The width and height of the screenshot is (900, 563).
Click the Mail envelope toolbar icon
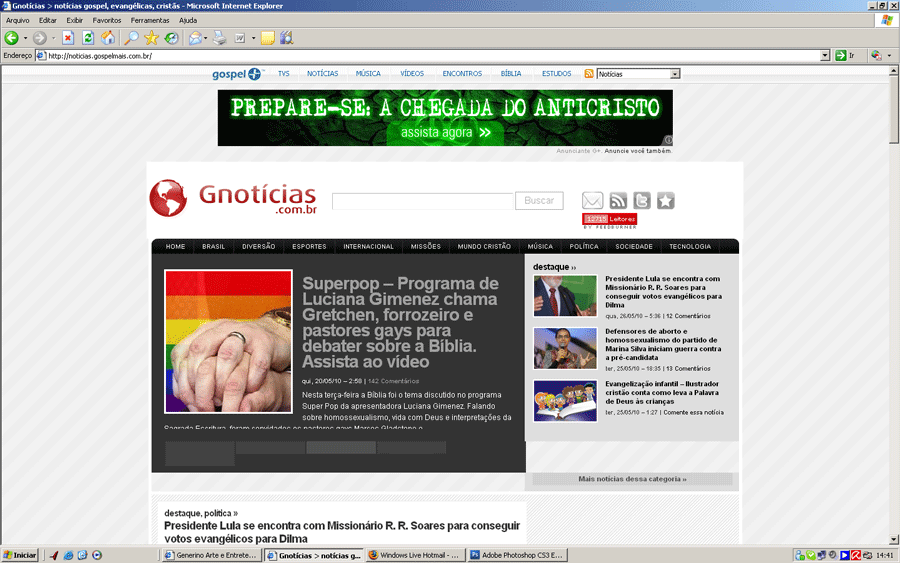195,38
